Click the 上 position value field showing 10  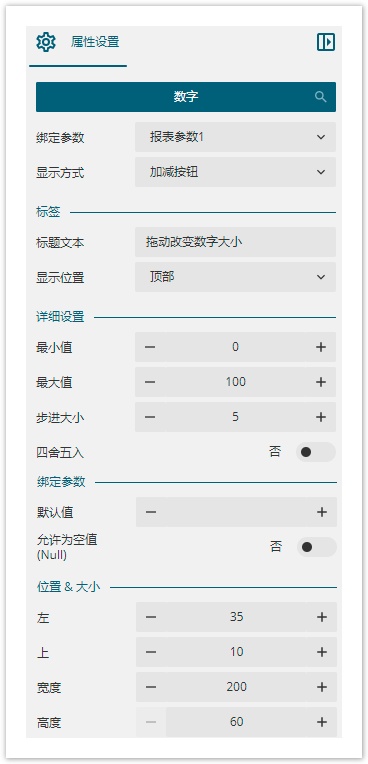(236, 652)
